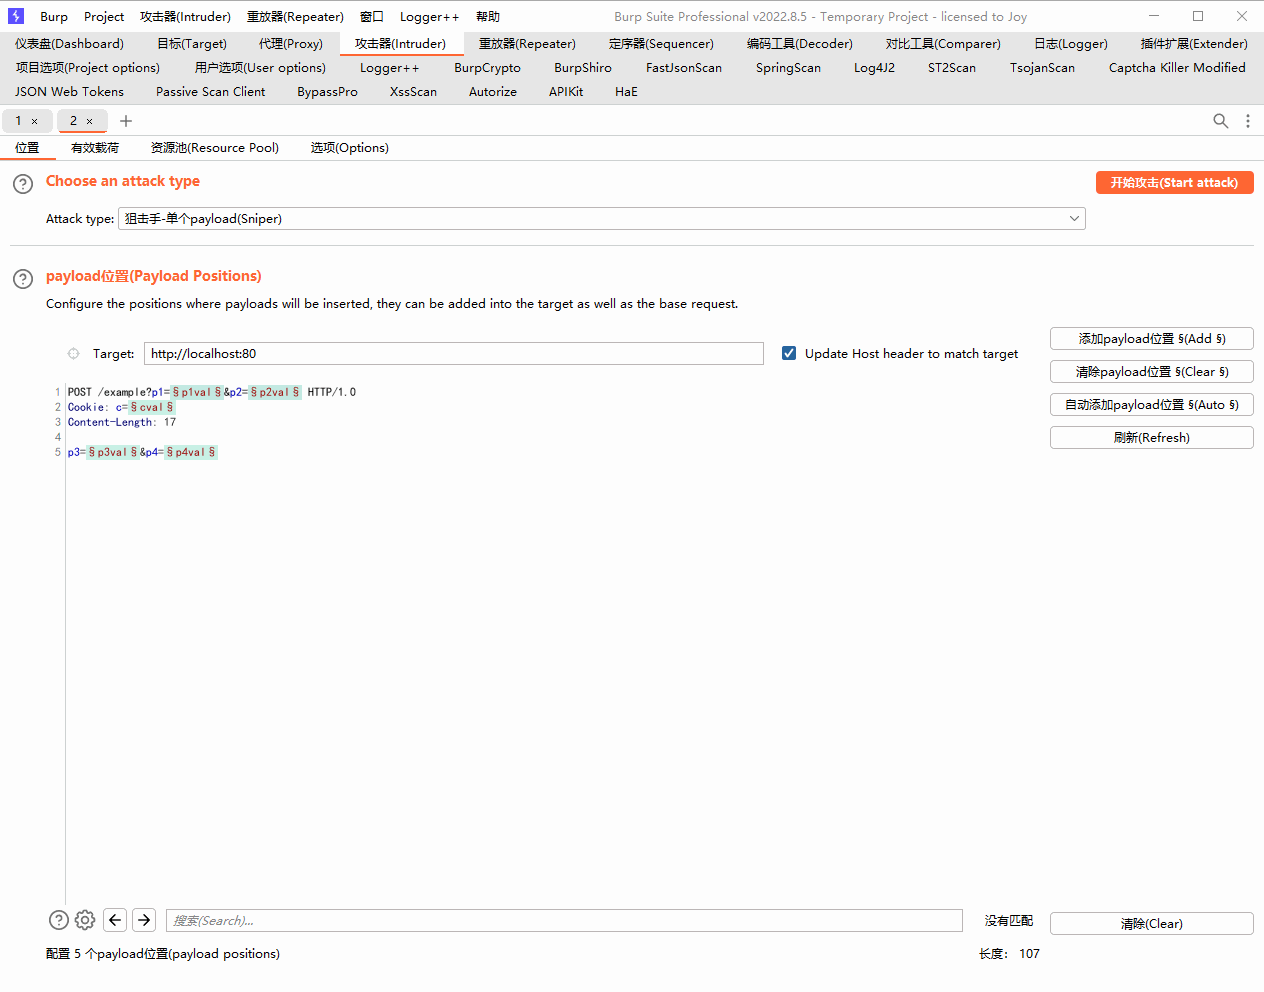
Task: Open the Project options tab
Action: [x=88, y=68]
